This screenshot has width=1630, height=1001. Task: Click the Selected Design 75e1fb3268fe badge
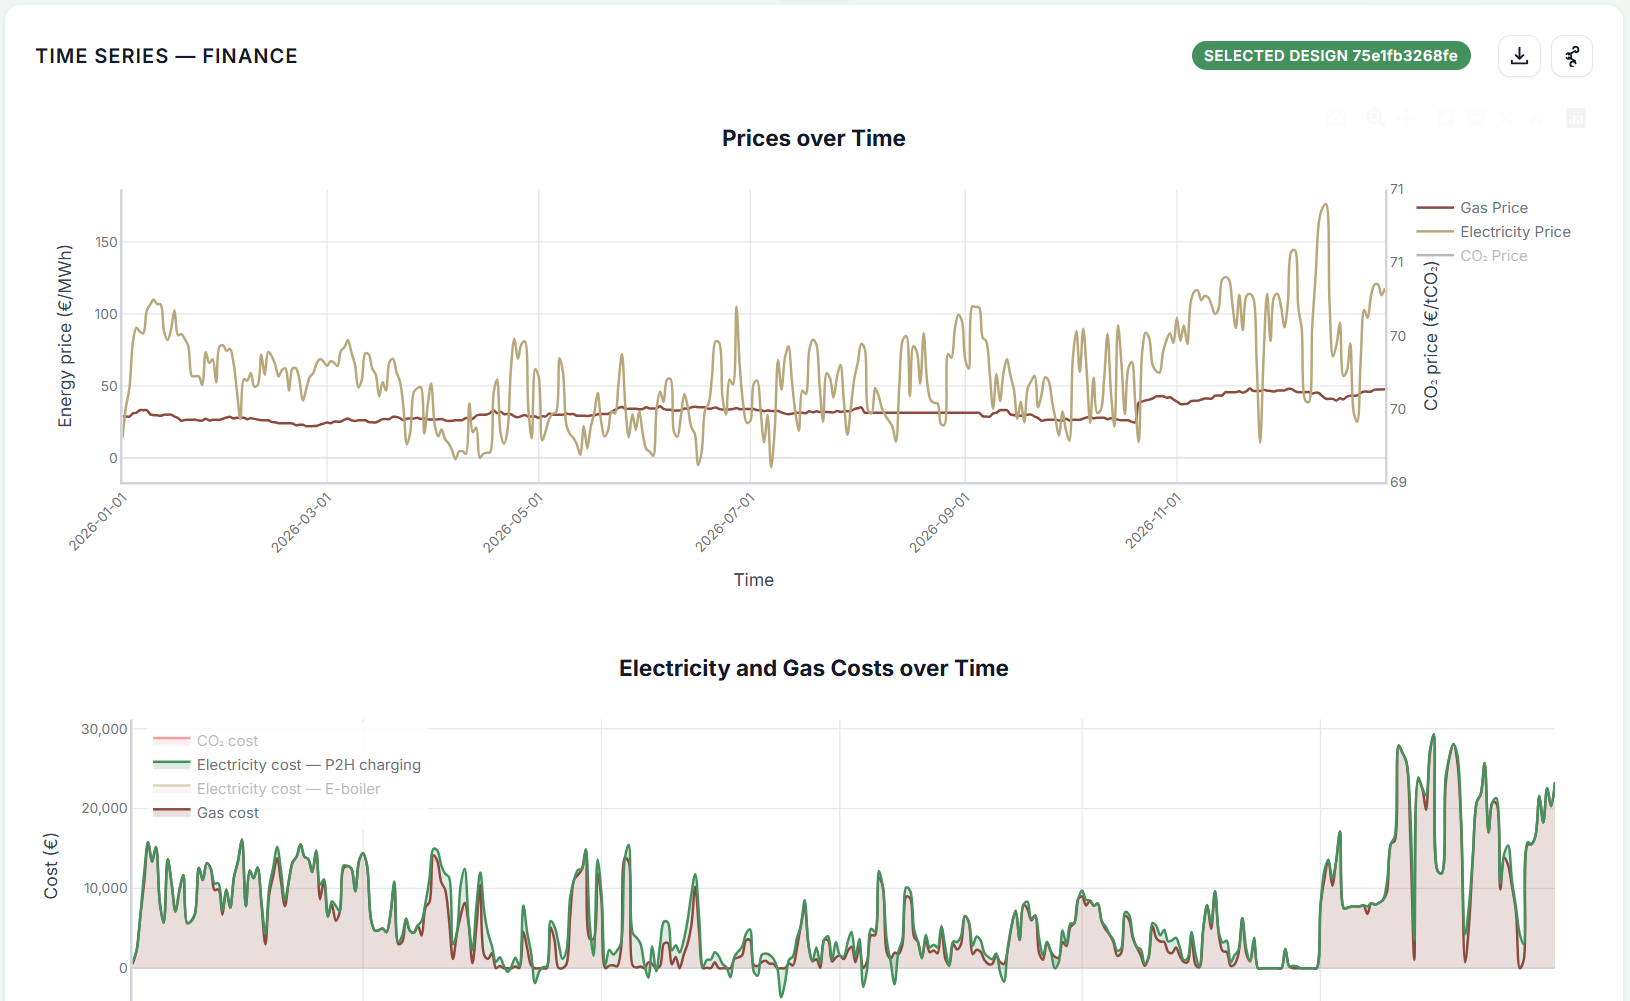click(1330, 56)
